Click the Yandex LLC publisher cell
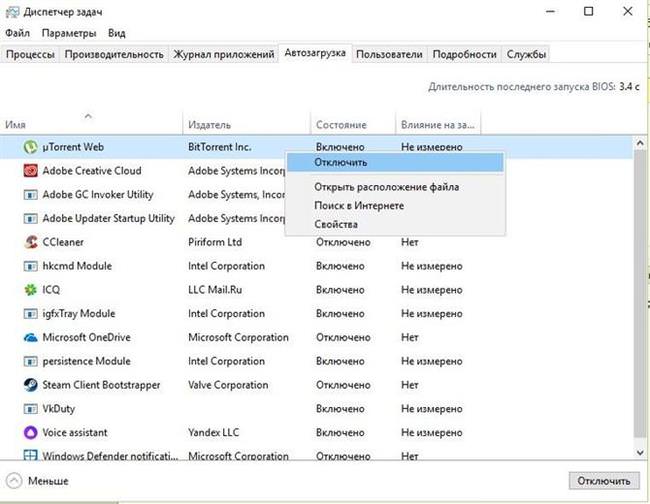The width and height of the screenshot is (650, 504). point(213,433)
